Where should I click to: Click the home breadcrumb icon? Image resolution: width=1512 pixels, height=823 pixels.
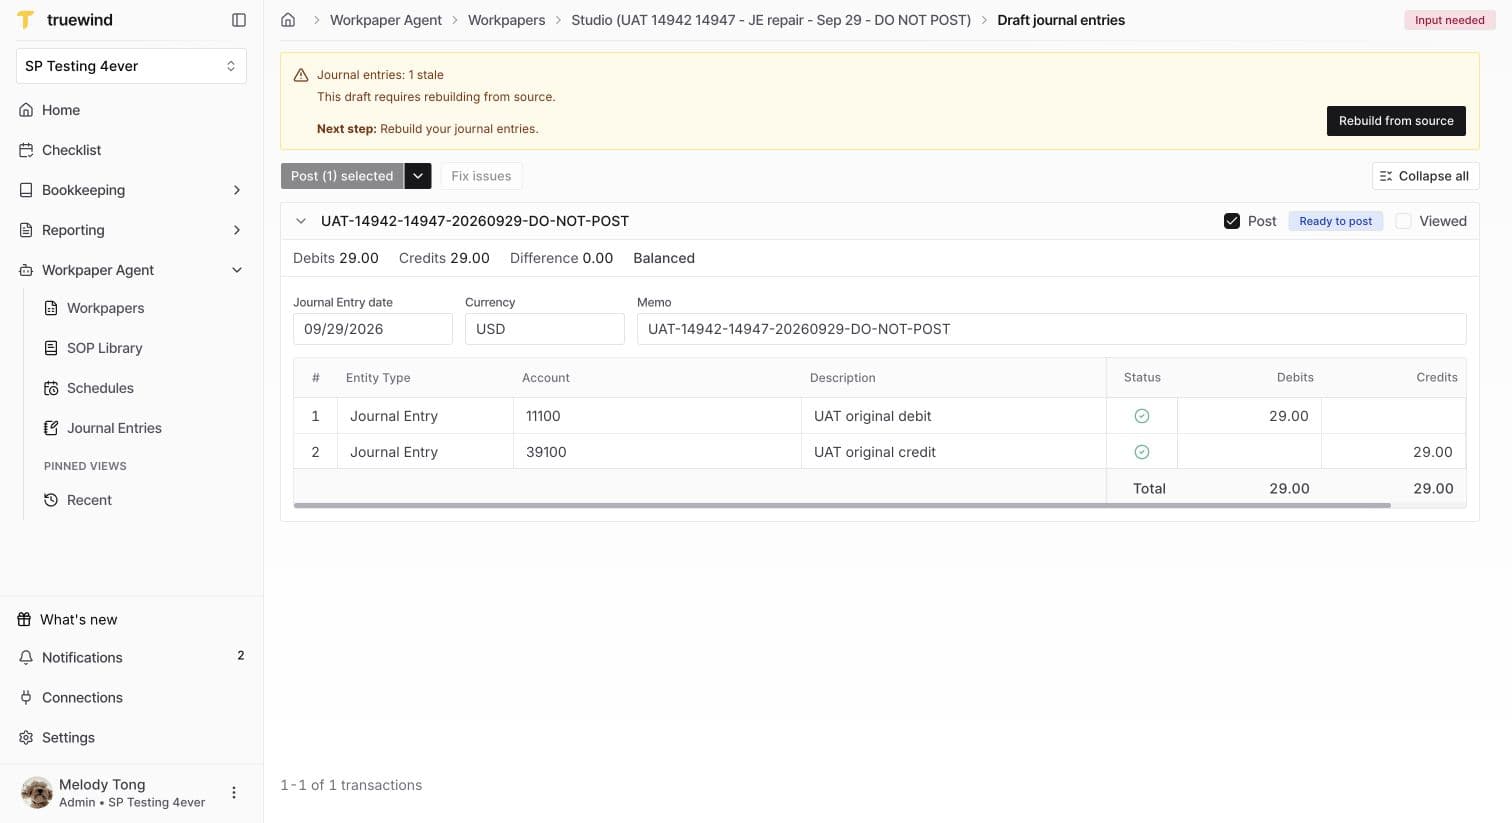(288, 20)
